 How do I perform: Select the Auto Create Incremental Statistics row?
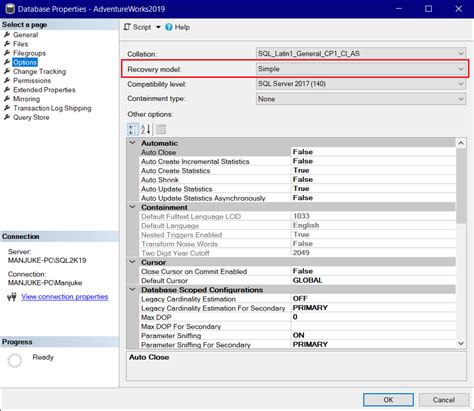click(x=297, y=161)
